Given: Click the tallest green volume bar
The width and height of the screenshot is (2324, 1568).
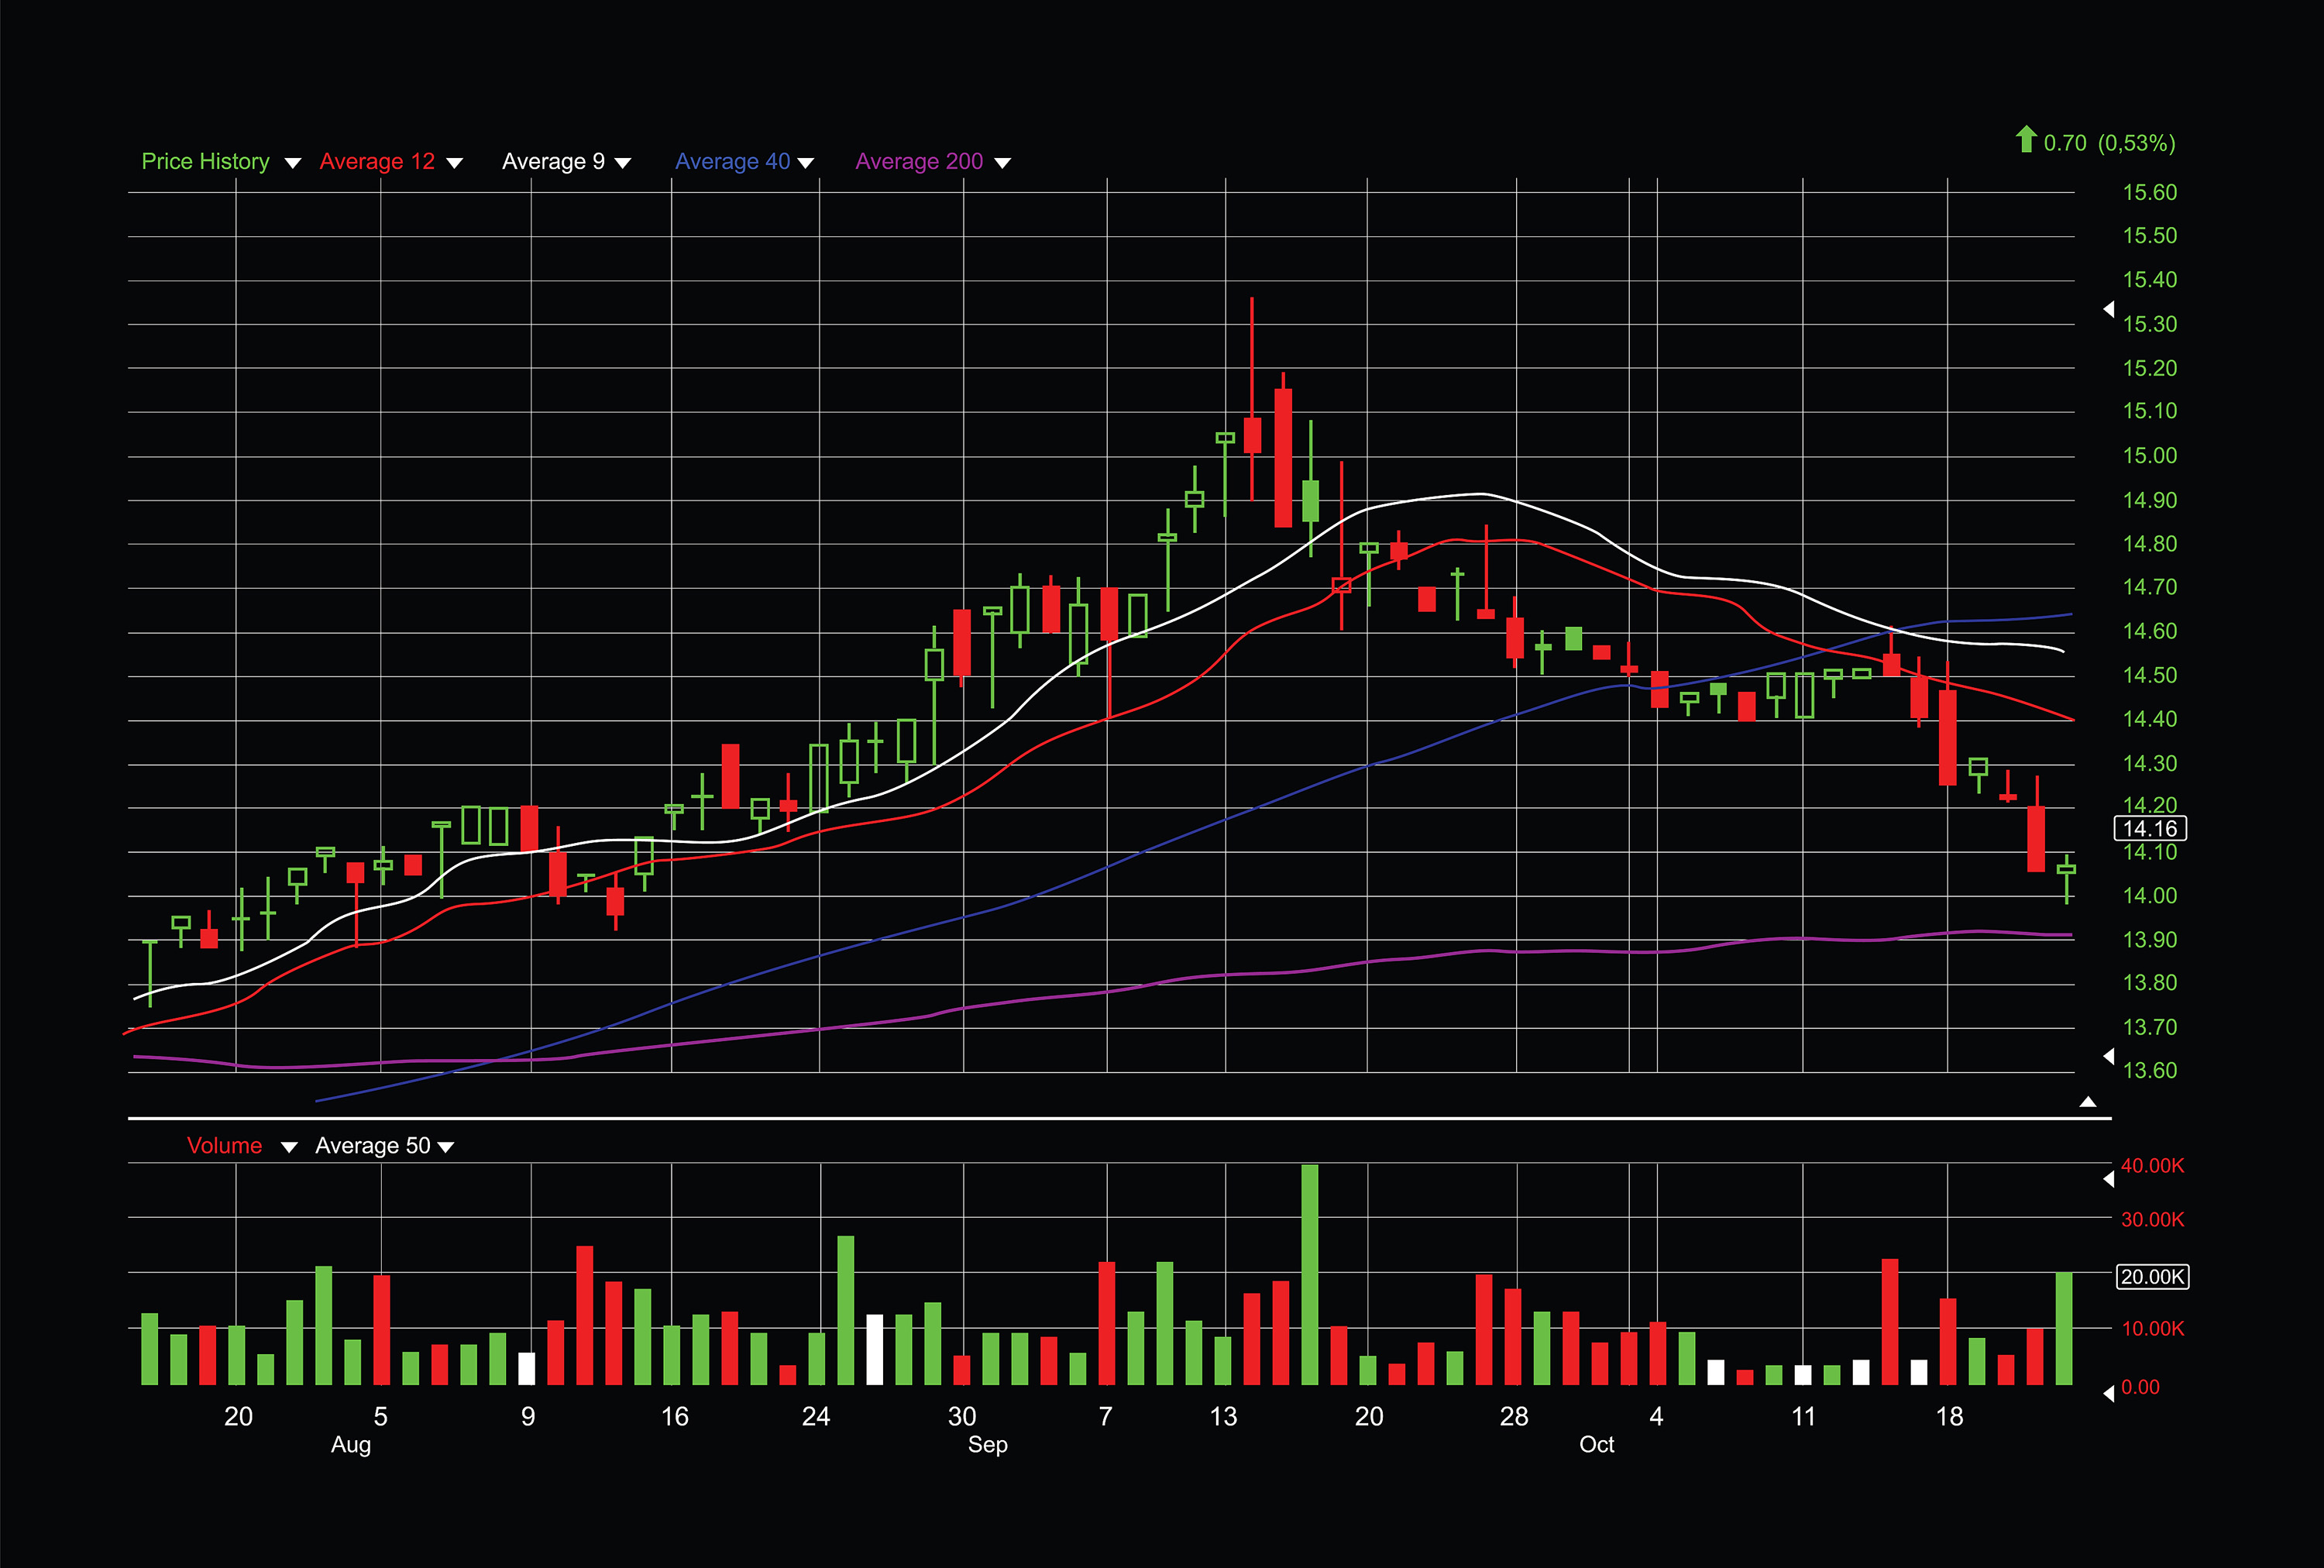Looking at the screenshot, I should 1310,1275.
